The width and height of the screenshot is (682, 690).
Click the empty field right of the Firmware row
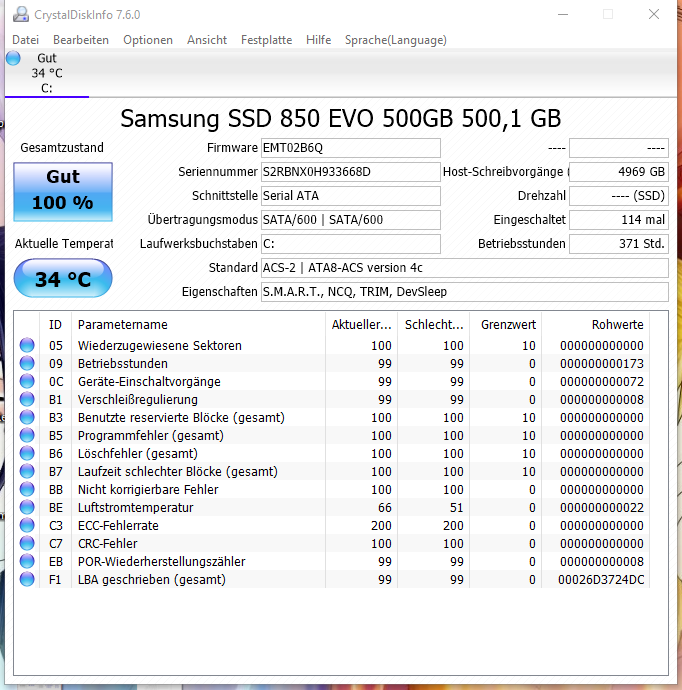pos(619,148)
